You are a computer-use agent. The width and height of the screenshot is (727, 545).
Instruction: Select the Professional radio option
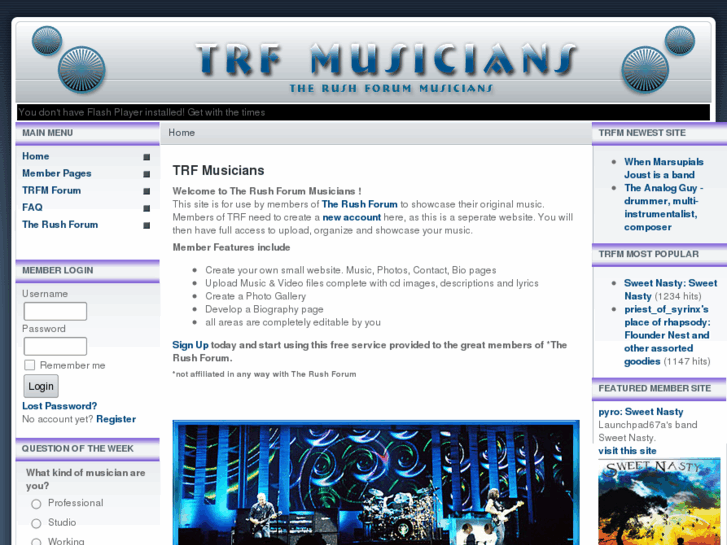pos(36,504)
